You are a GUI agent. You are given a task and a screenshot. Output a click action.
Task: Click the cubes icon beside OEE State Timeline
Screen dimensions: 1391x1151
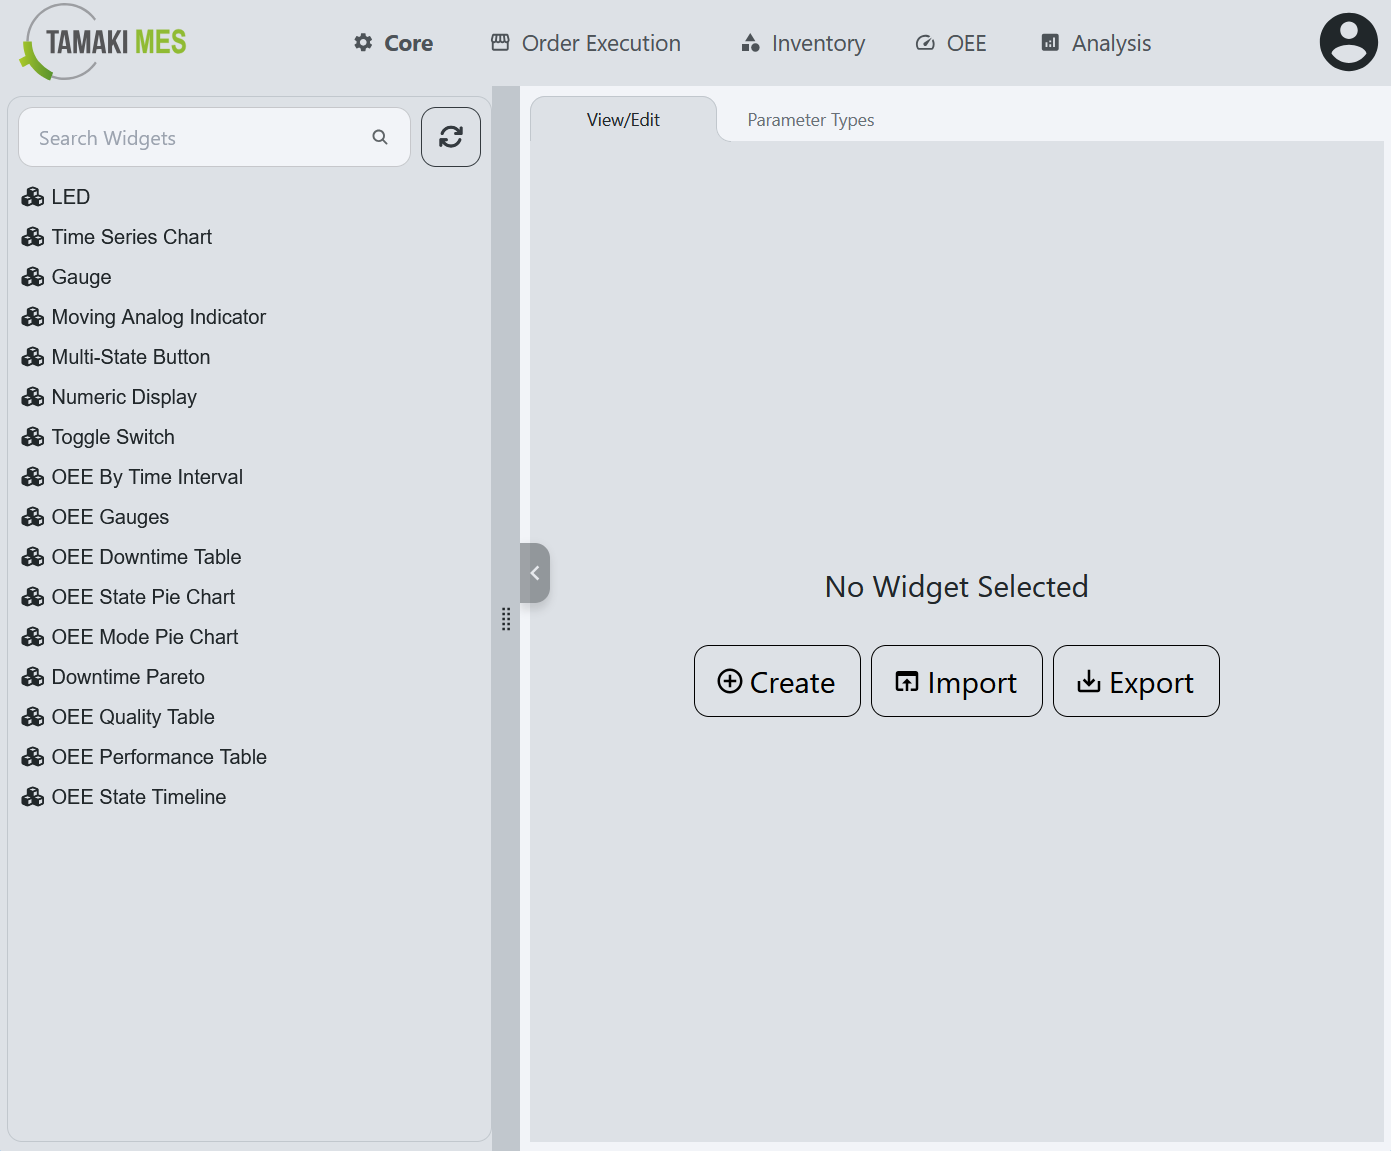[33, 797]
